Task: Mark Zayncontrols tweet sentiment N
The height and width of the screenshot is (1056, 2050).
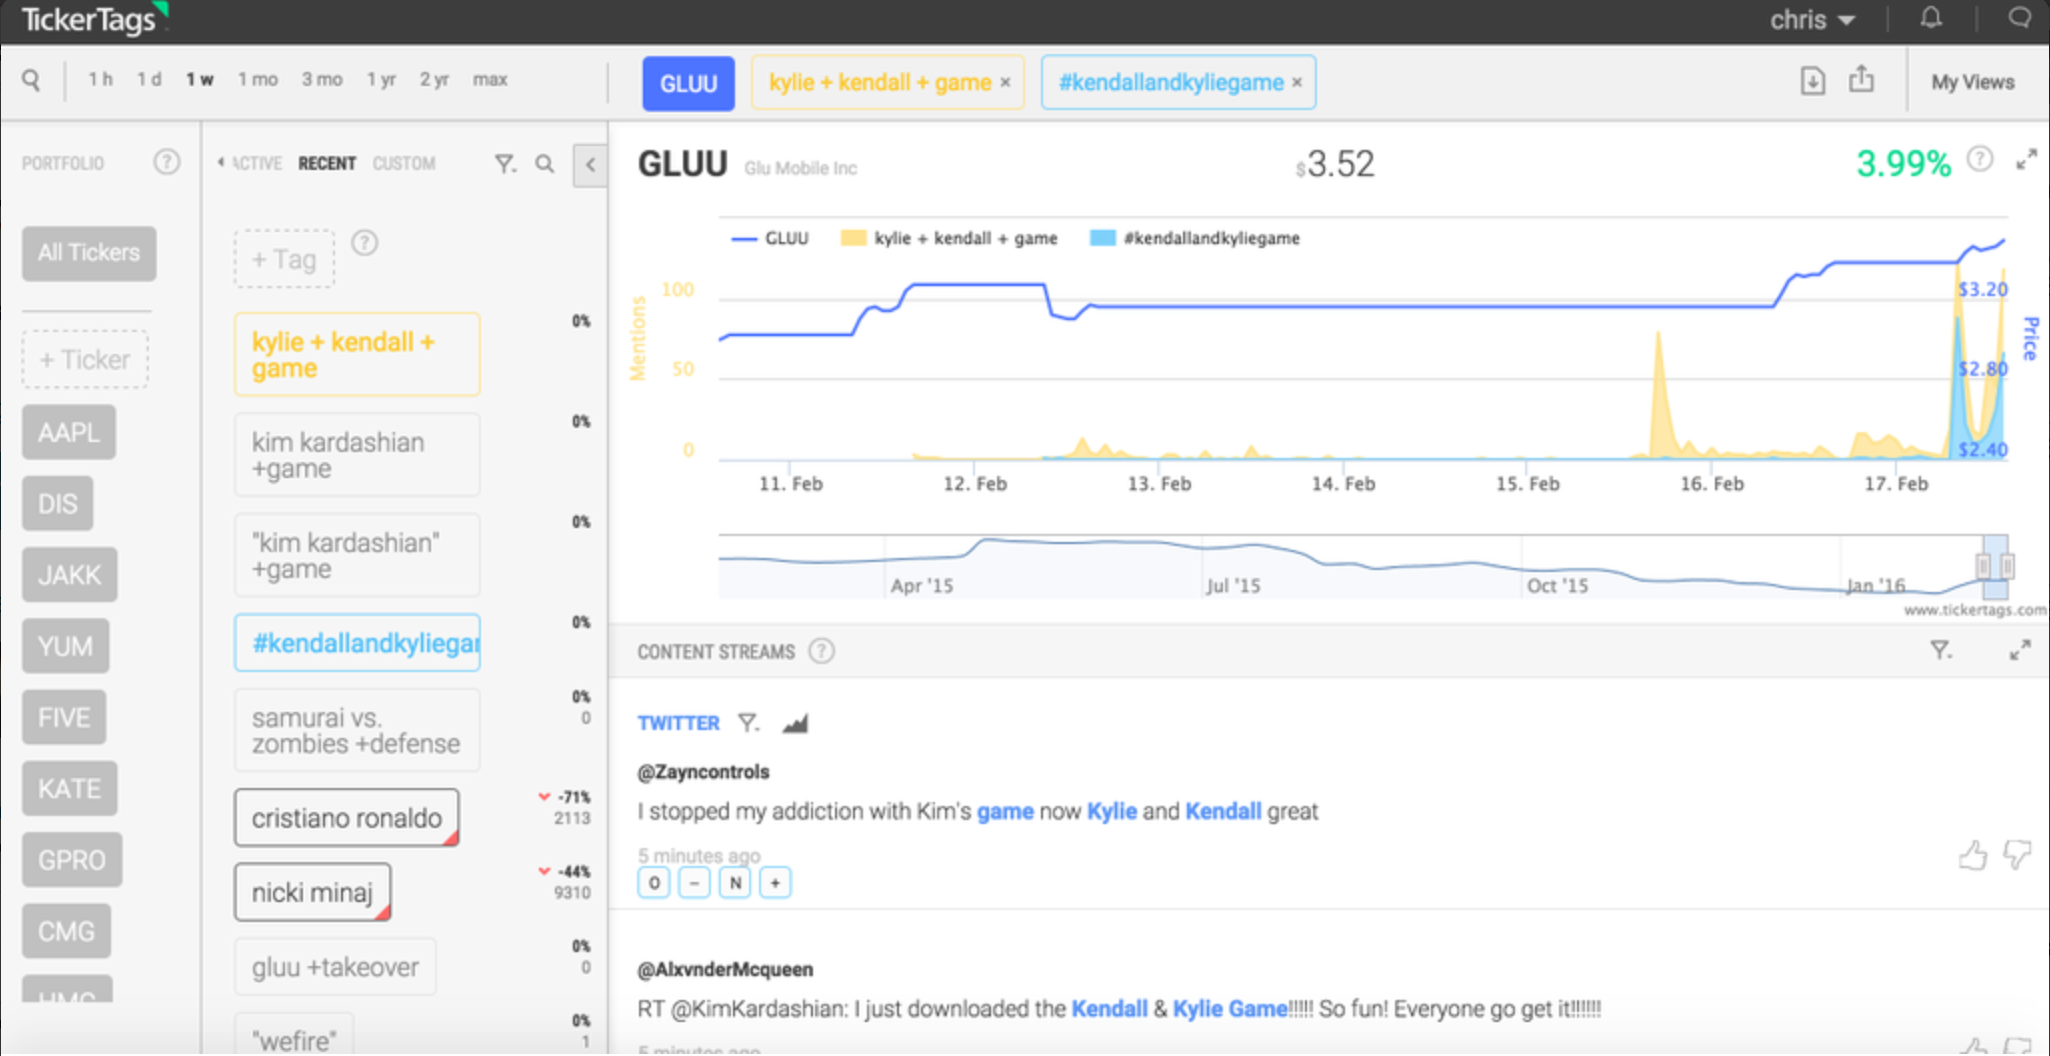Action: click(735, 883)
